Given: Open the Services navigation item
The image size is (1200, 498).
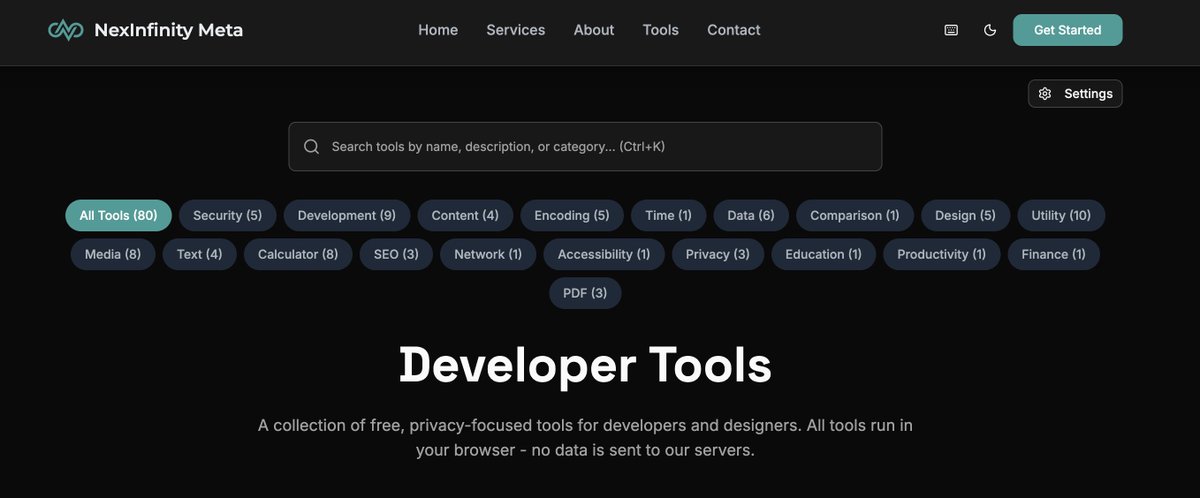Looking at the screenshot, I should [x=516, y=30].
